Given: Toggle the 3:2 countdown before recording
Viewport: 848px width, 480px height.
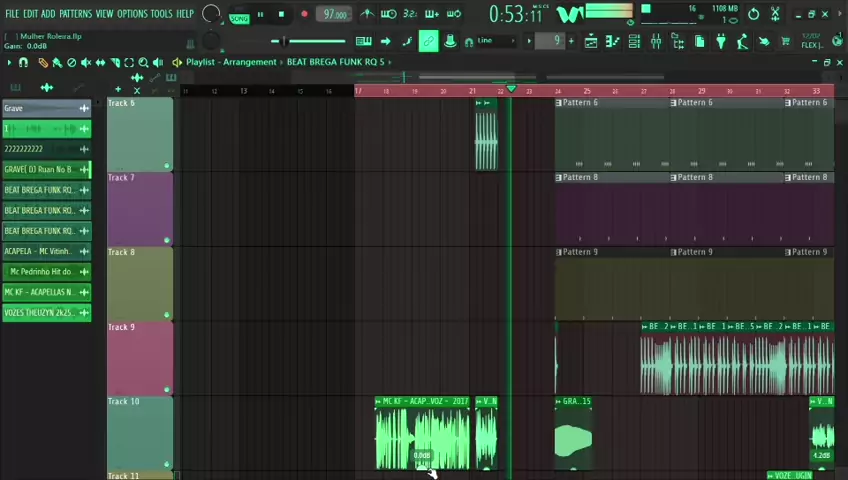Looking at the screenshot, I should [410, 14].
